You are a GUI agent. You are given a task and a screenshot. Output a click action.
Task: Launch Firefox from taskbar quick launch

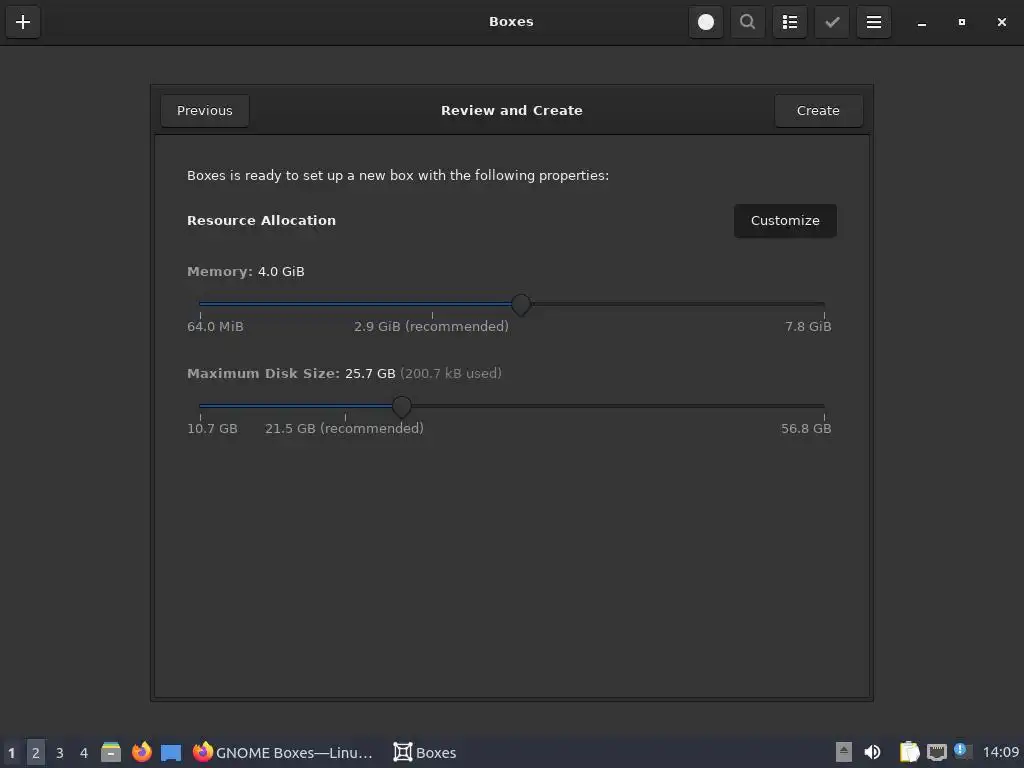142,752
